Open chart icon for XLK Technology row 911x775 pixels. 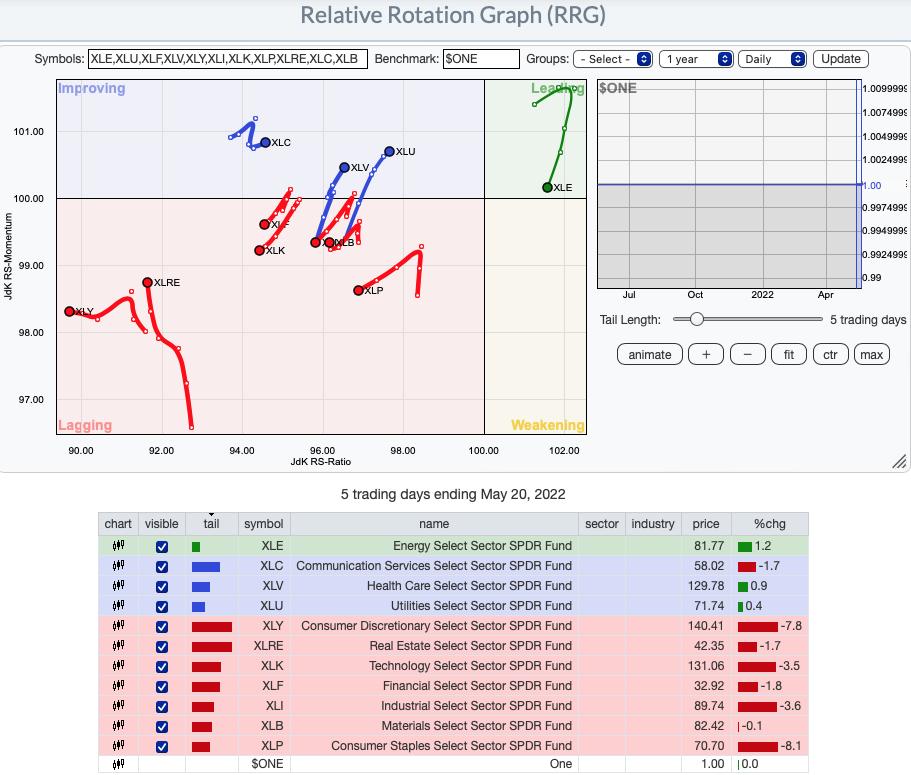118,666
